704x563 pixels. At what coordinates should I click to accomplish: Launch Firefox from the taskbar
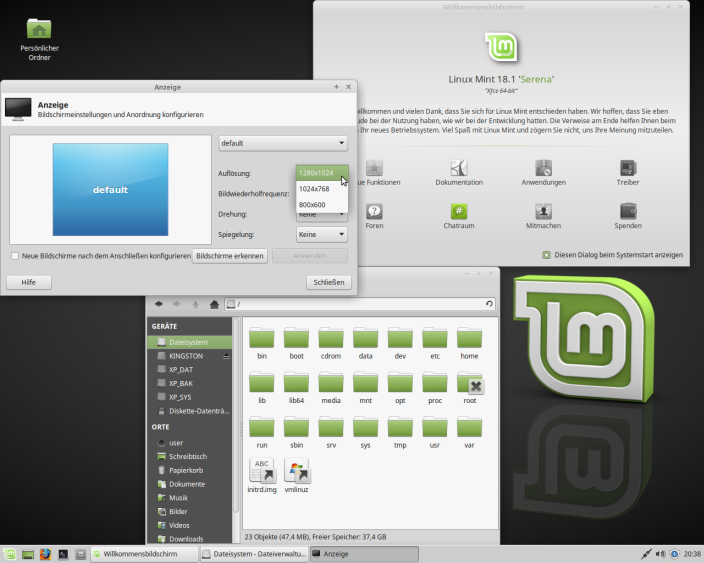tap(45, 553)
